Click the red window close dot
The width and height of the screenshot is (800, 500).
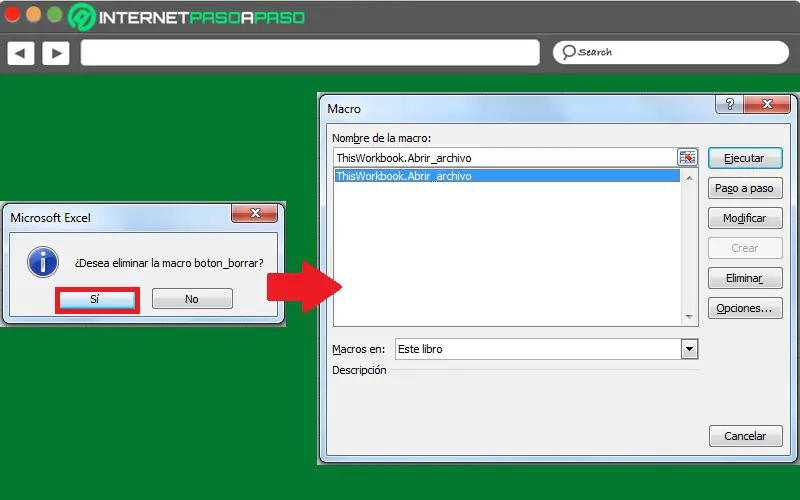(x=12, y=14)
